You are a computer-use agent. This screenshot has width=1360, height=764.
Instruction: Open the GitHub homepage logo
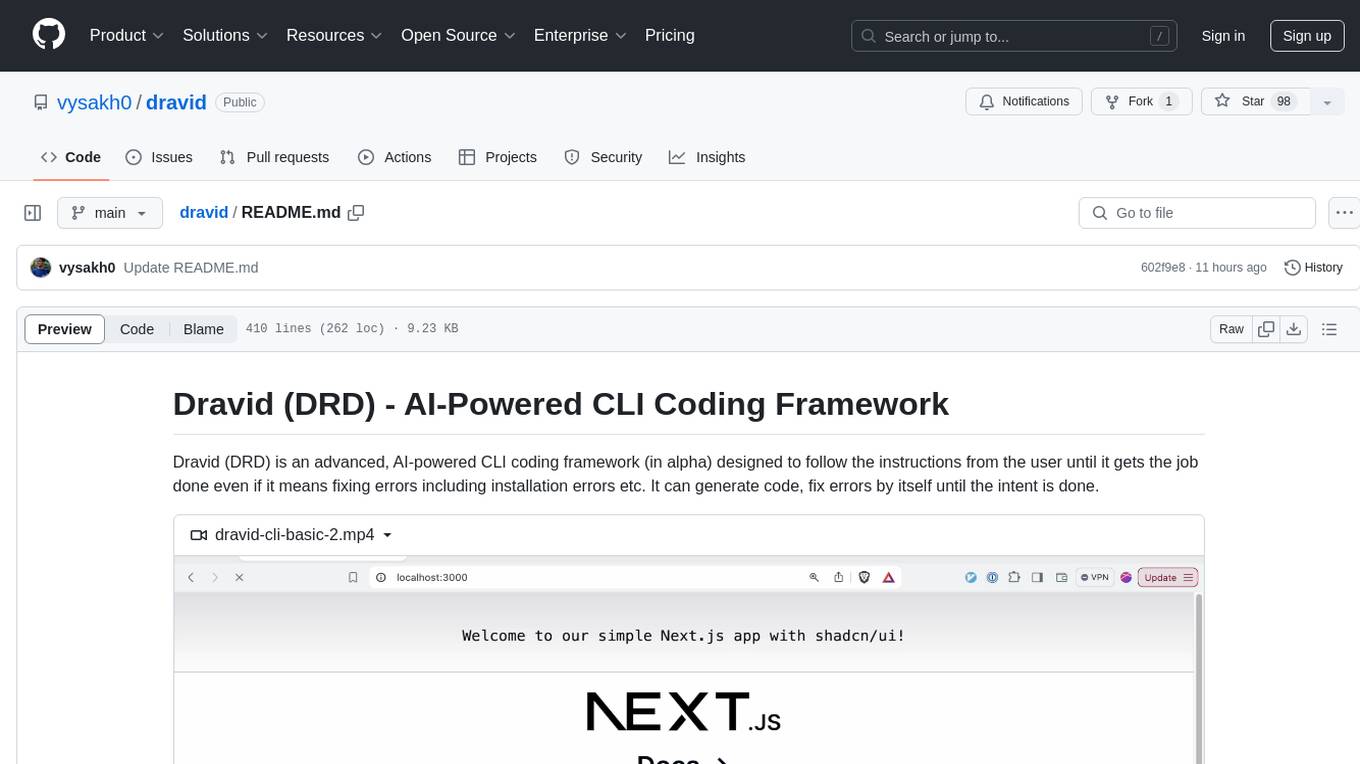coord(49,35)
